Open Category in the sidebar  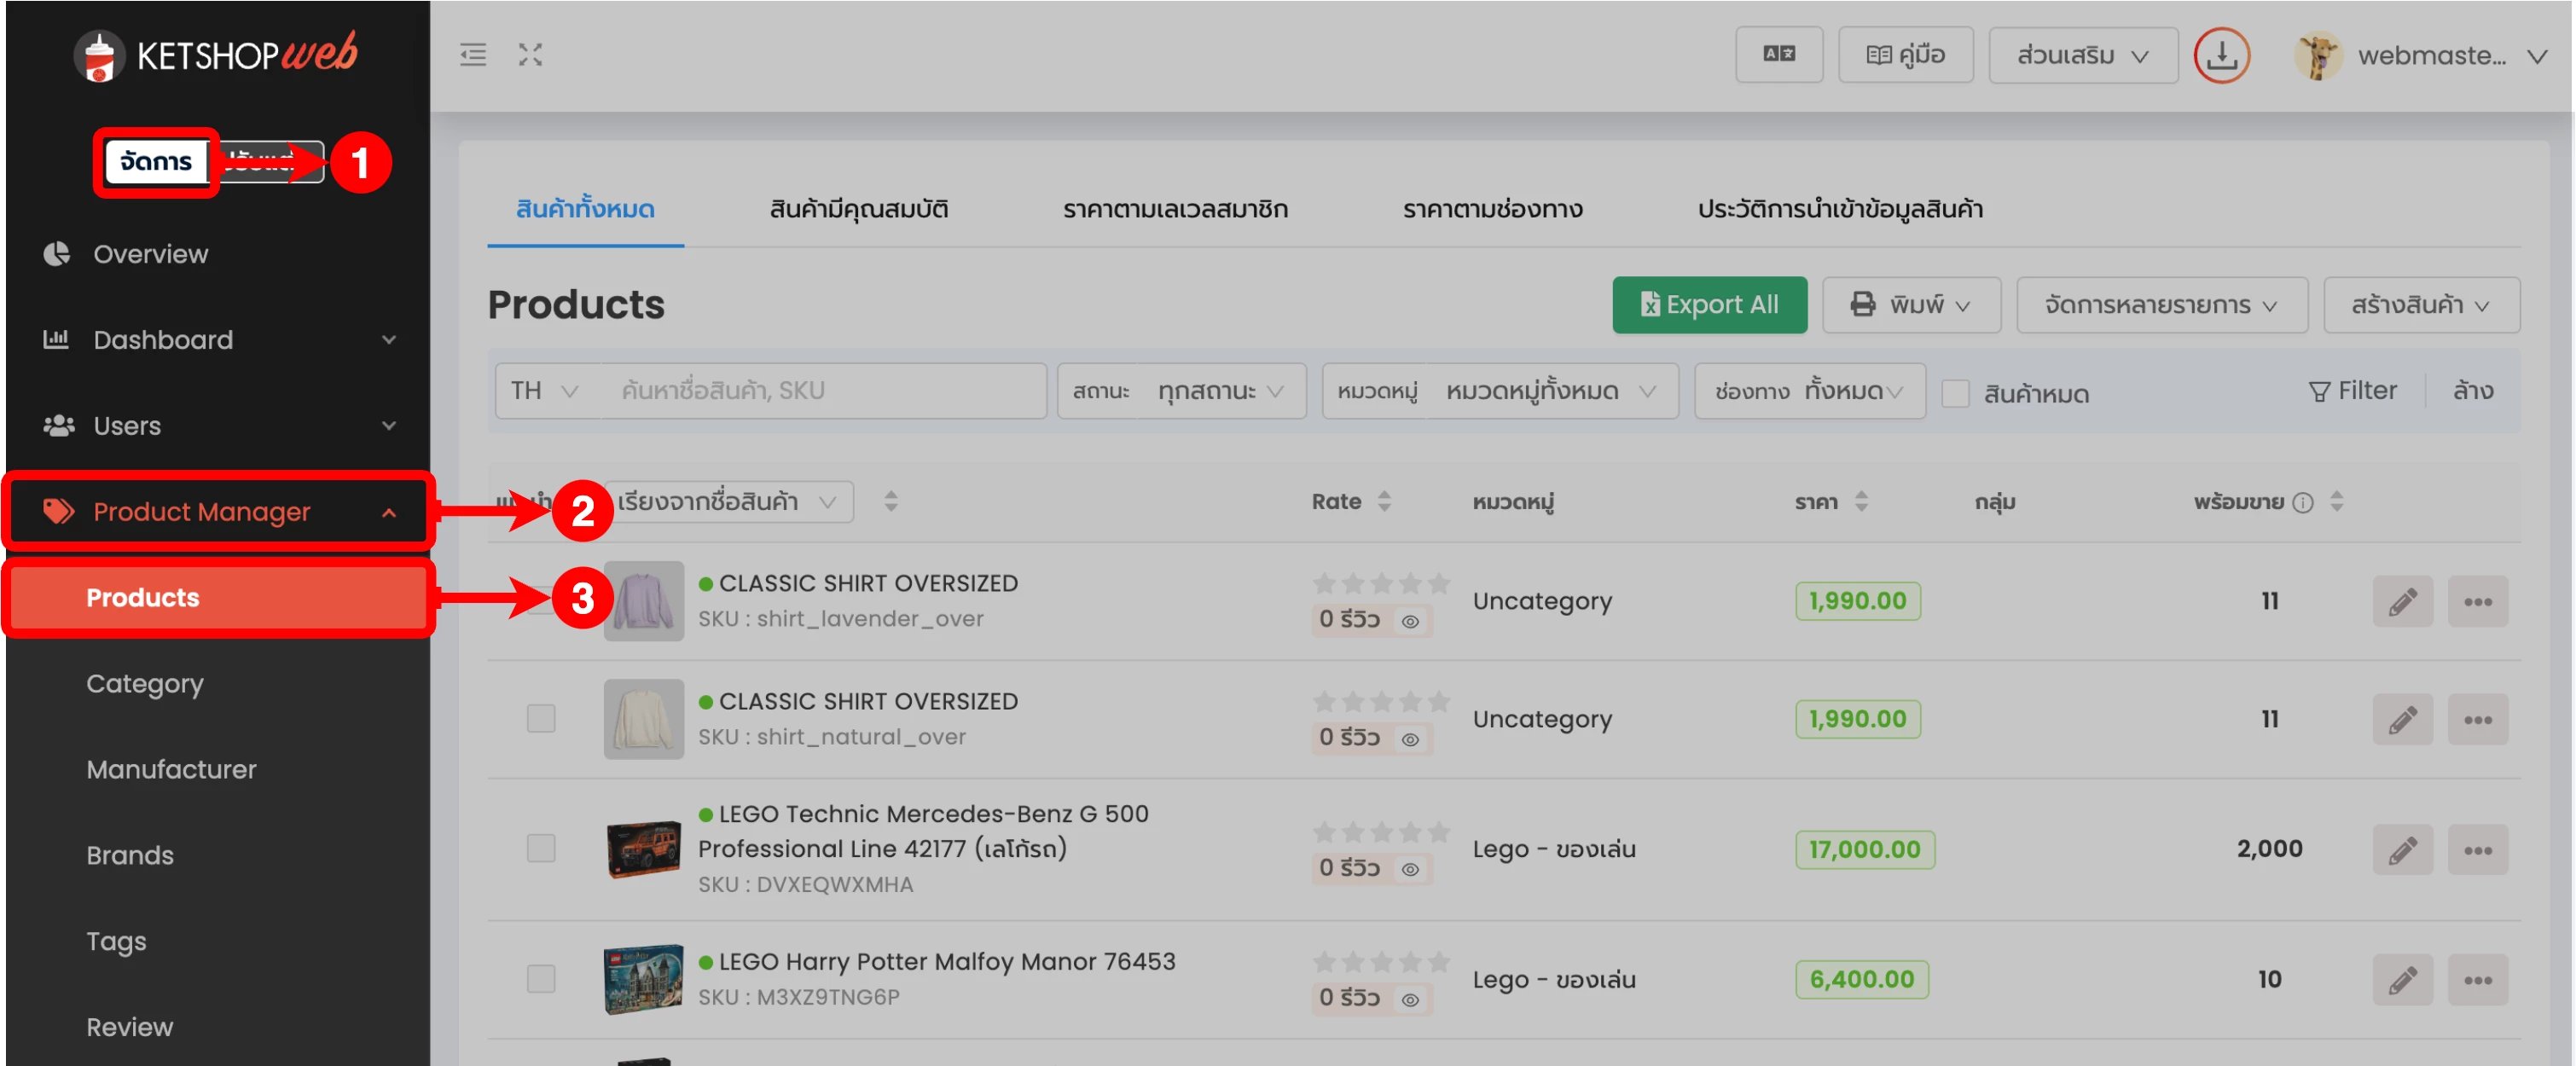[x=145, y=684]
